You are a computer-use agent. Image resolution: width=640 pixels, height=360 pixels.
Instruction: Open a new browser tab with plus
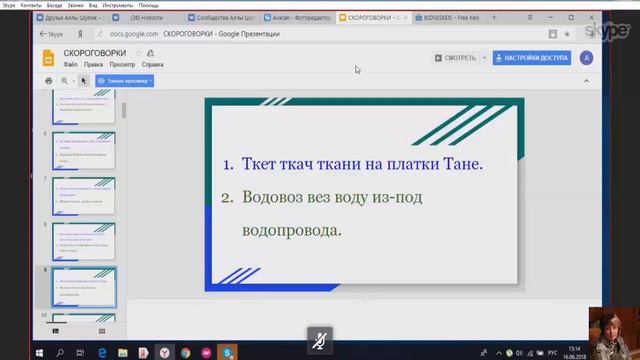coord(494,18)
